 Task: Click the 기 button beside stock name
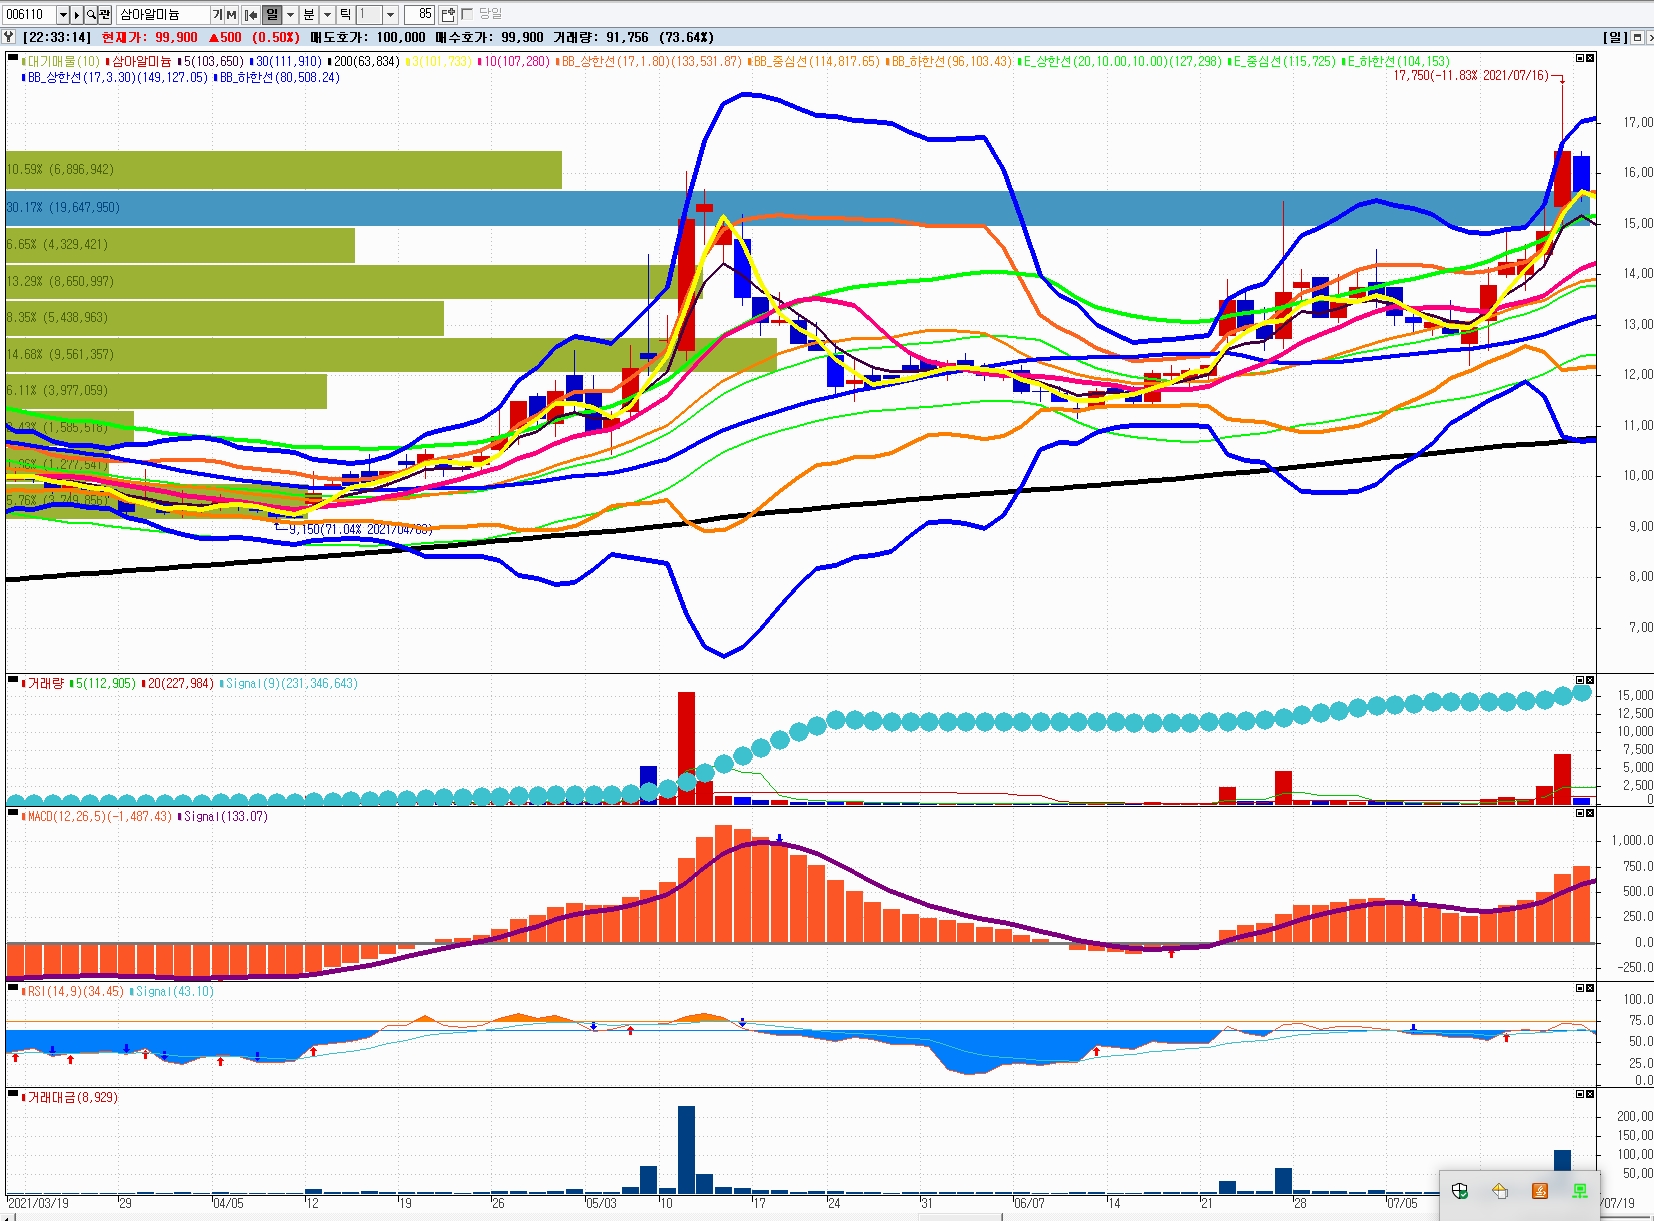[217, 14]
